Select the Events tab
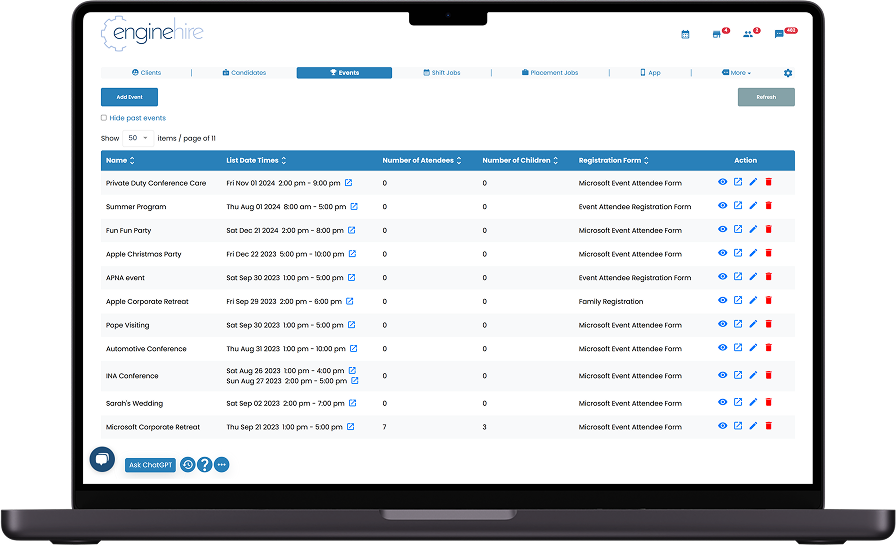 tap(344, 73)
